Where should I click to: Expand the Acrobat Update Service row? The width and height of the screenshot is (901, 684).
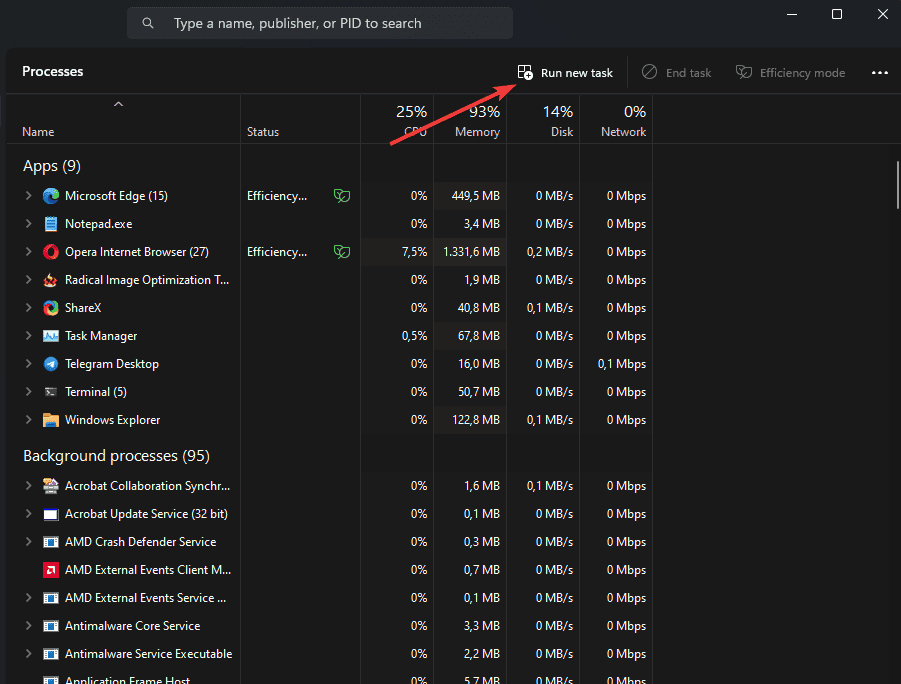pyautogui.click(x=28, y=514)
